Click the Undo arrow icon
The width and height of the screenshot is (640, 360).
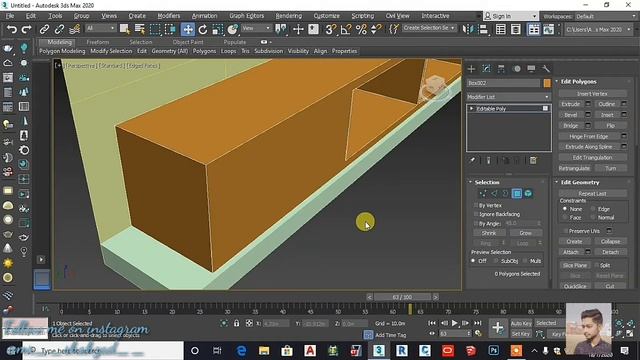pyautogui.click(x=12, y=29)
